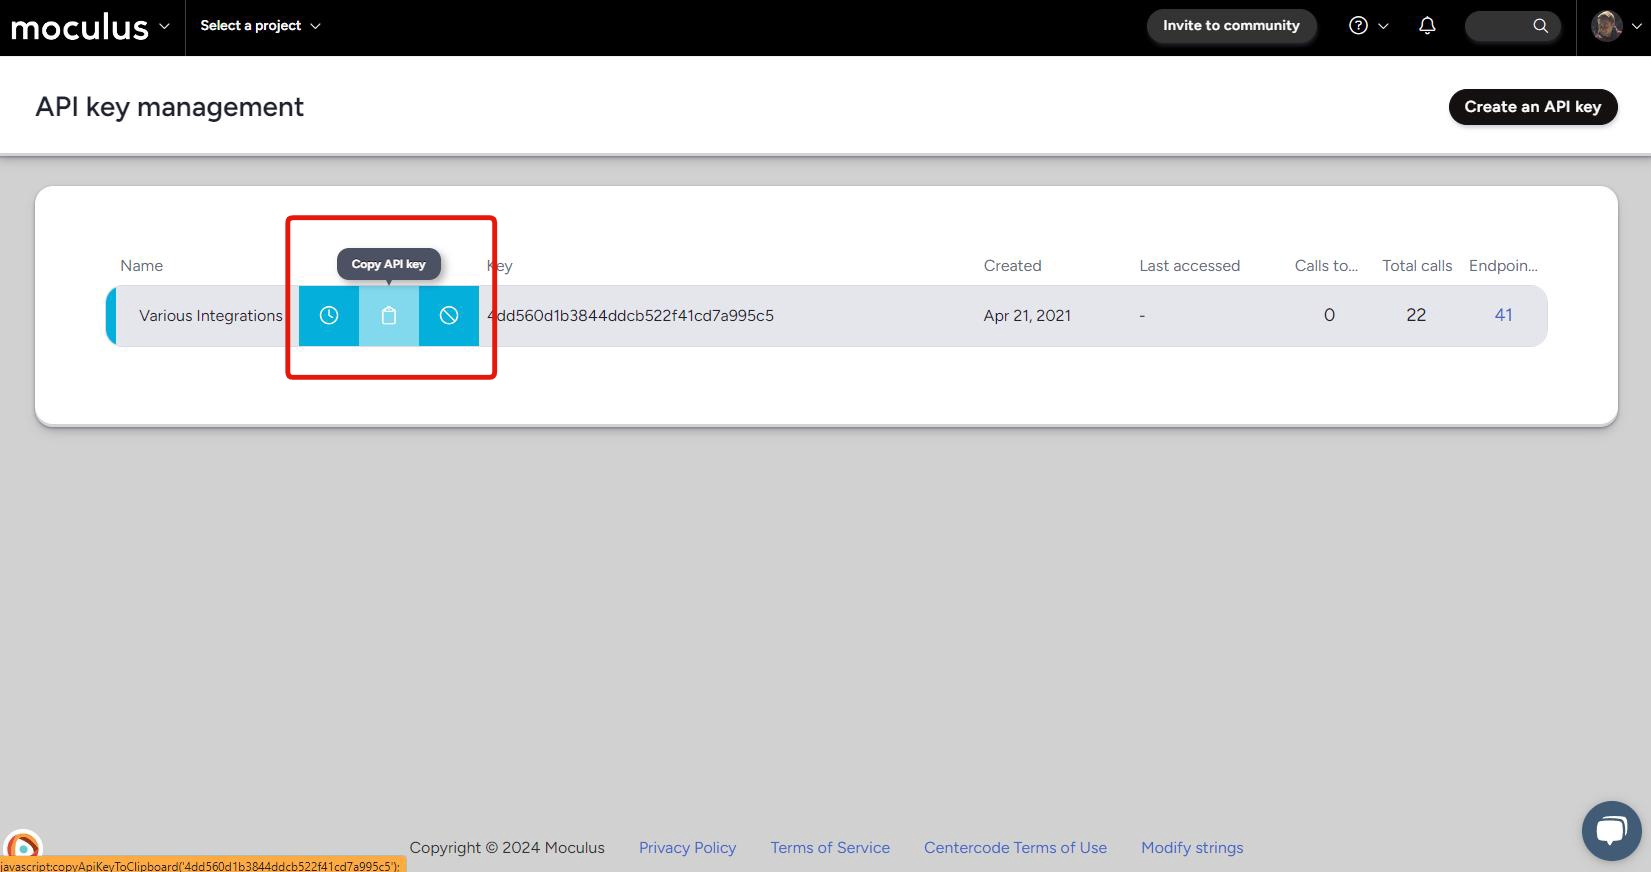Screen dimensions: 1651x872
Task: Click Invite to community button
Action: [x=1231, y=26]
